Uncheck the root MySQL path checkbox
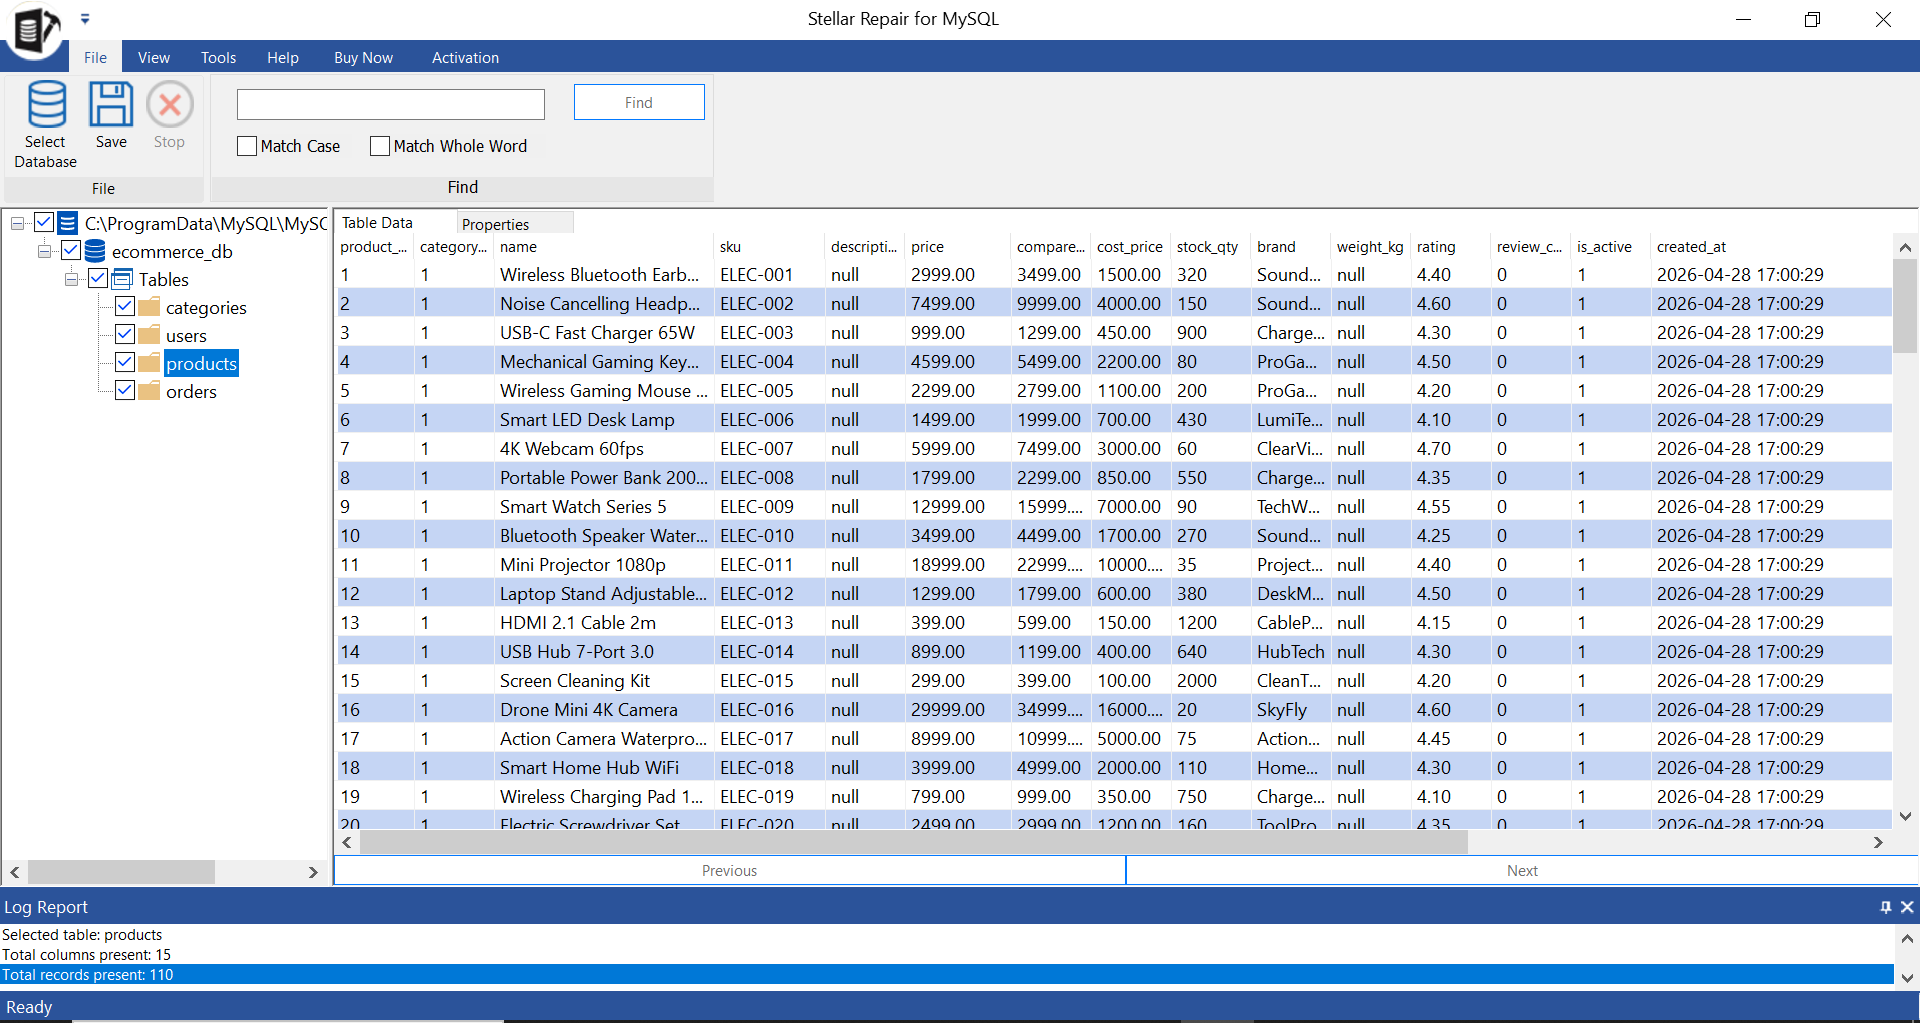 (44, 222)
